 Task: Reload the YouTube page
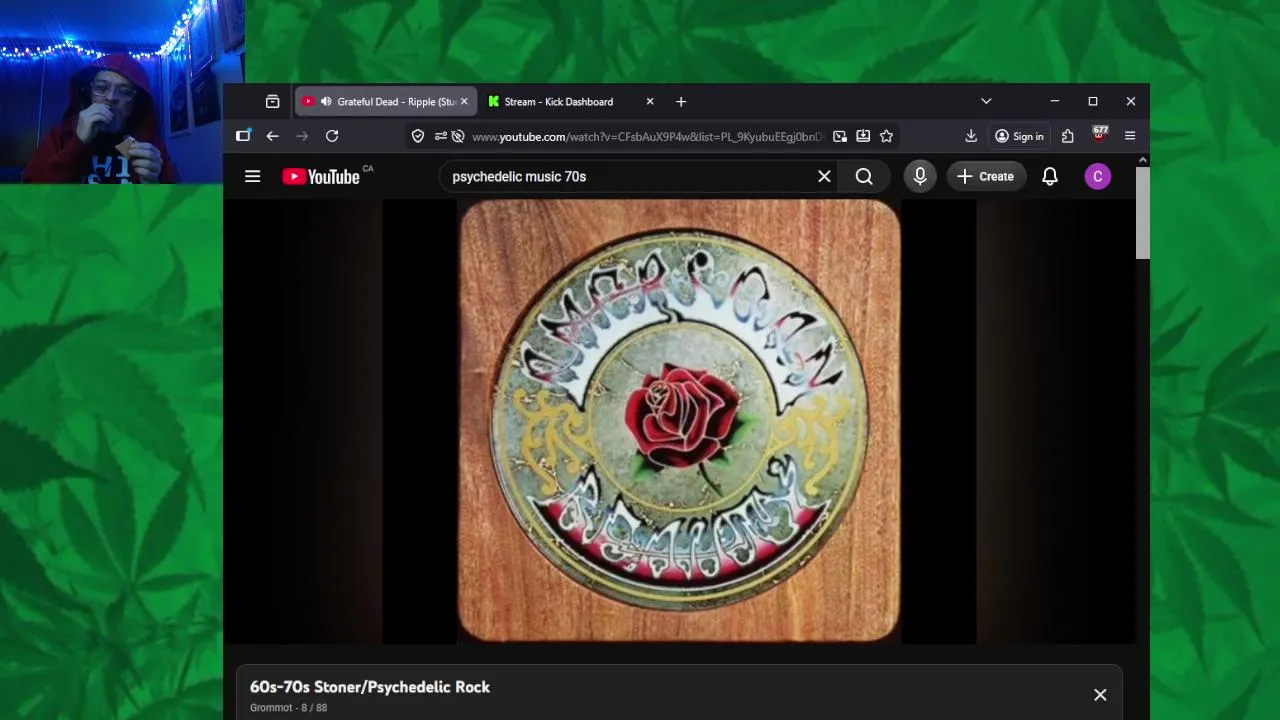[332, 136]
